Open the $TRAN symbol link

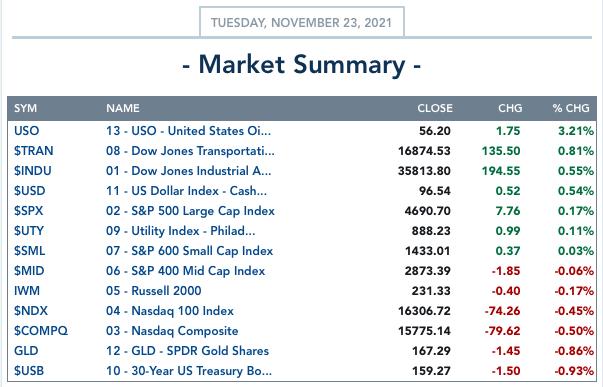(x=33, y=151)
